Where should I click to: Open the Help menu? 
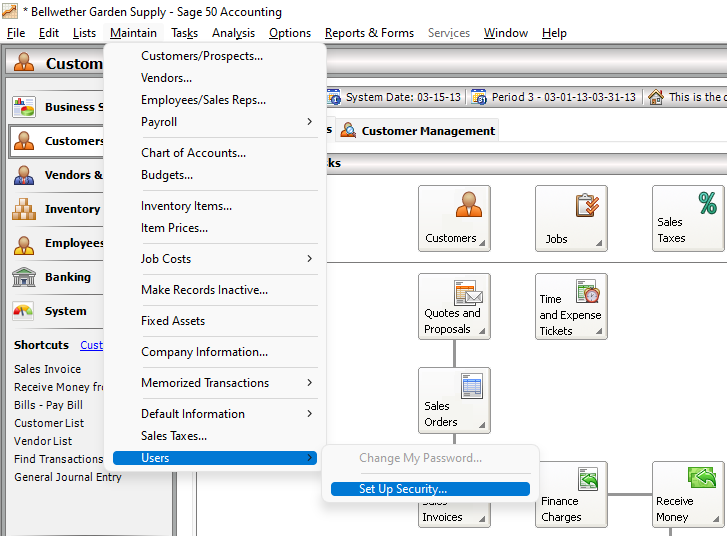coord(554,33)
